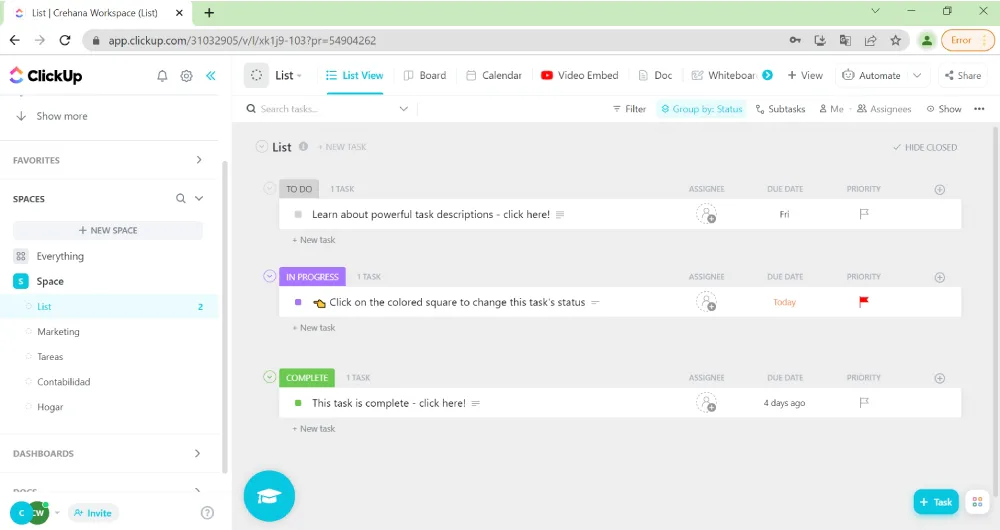1000x530 pixels.
Task: Search spaces using magnifier icon
Action: pyautogui.click(x=180, y=198)
